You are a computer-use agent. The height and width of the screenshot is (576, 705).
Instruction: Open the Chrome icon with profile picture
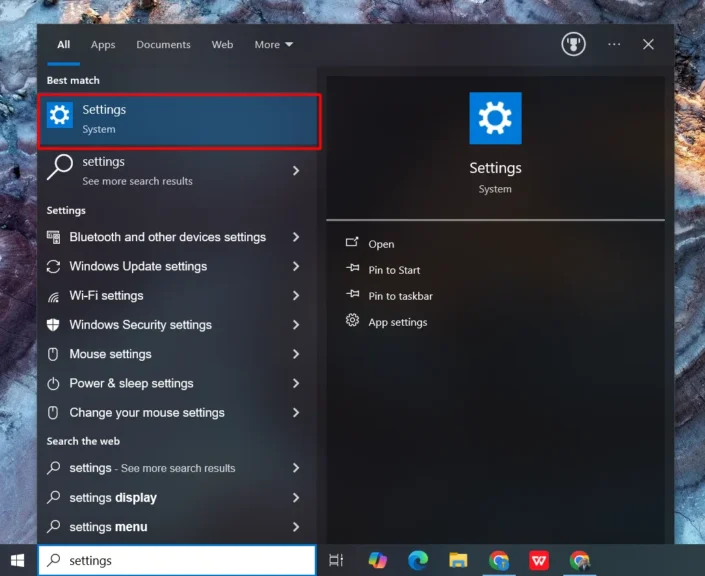(580, 560)
